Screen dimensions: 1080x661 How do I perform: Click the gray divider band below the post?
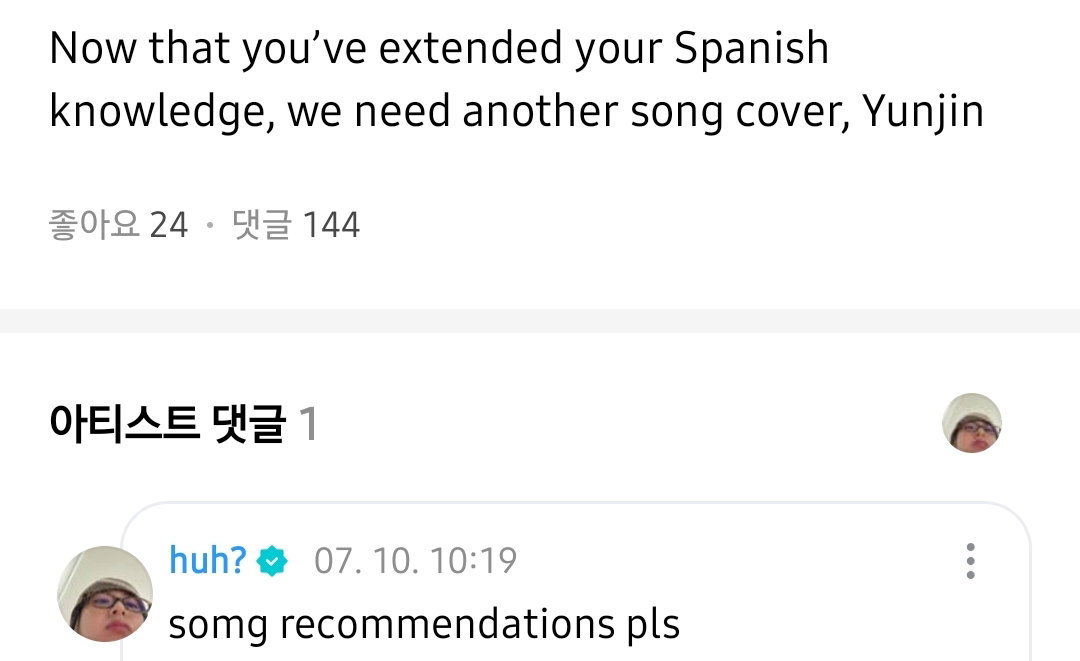coord(540,321)
